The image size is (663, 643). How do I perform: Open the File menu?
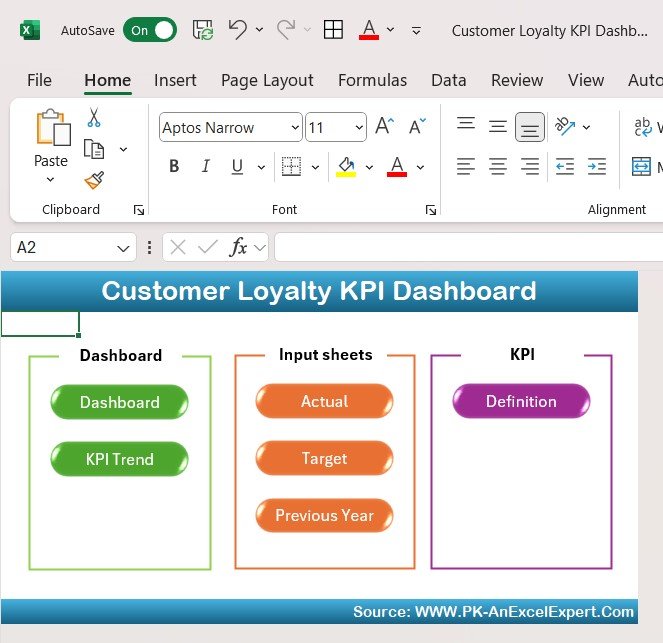tap(39, 80)
